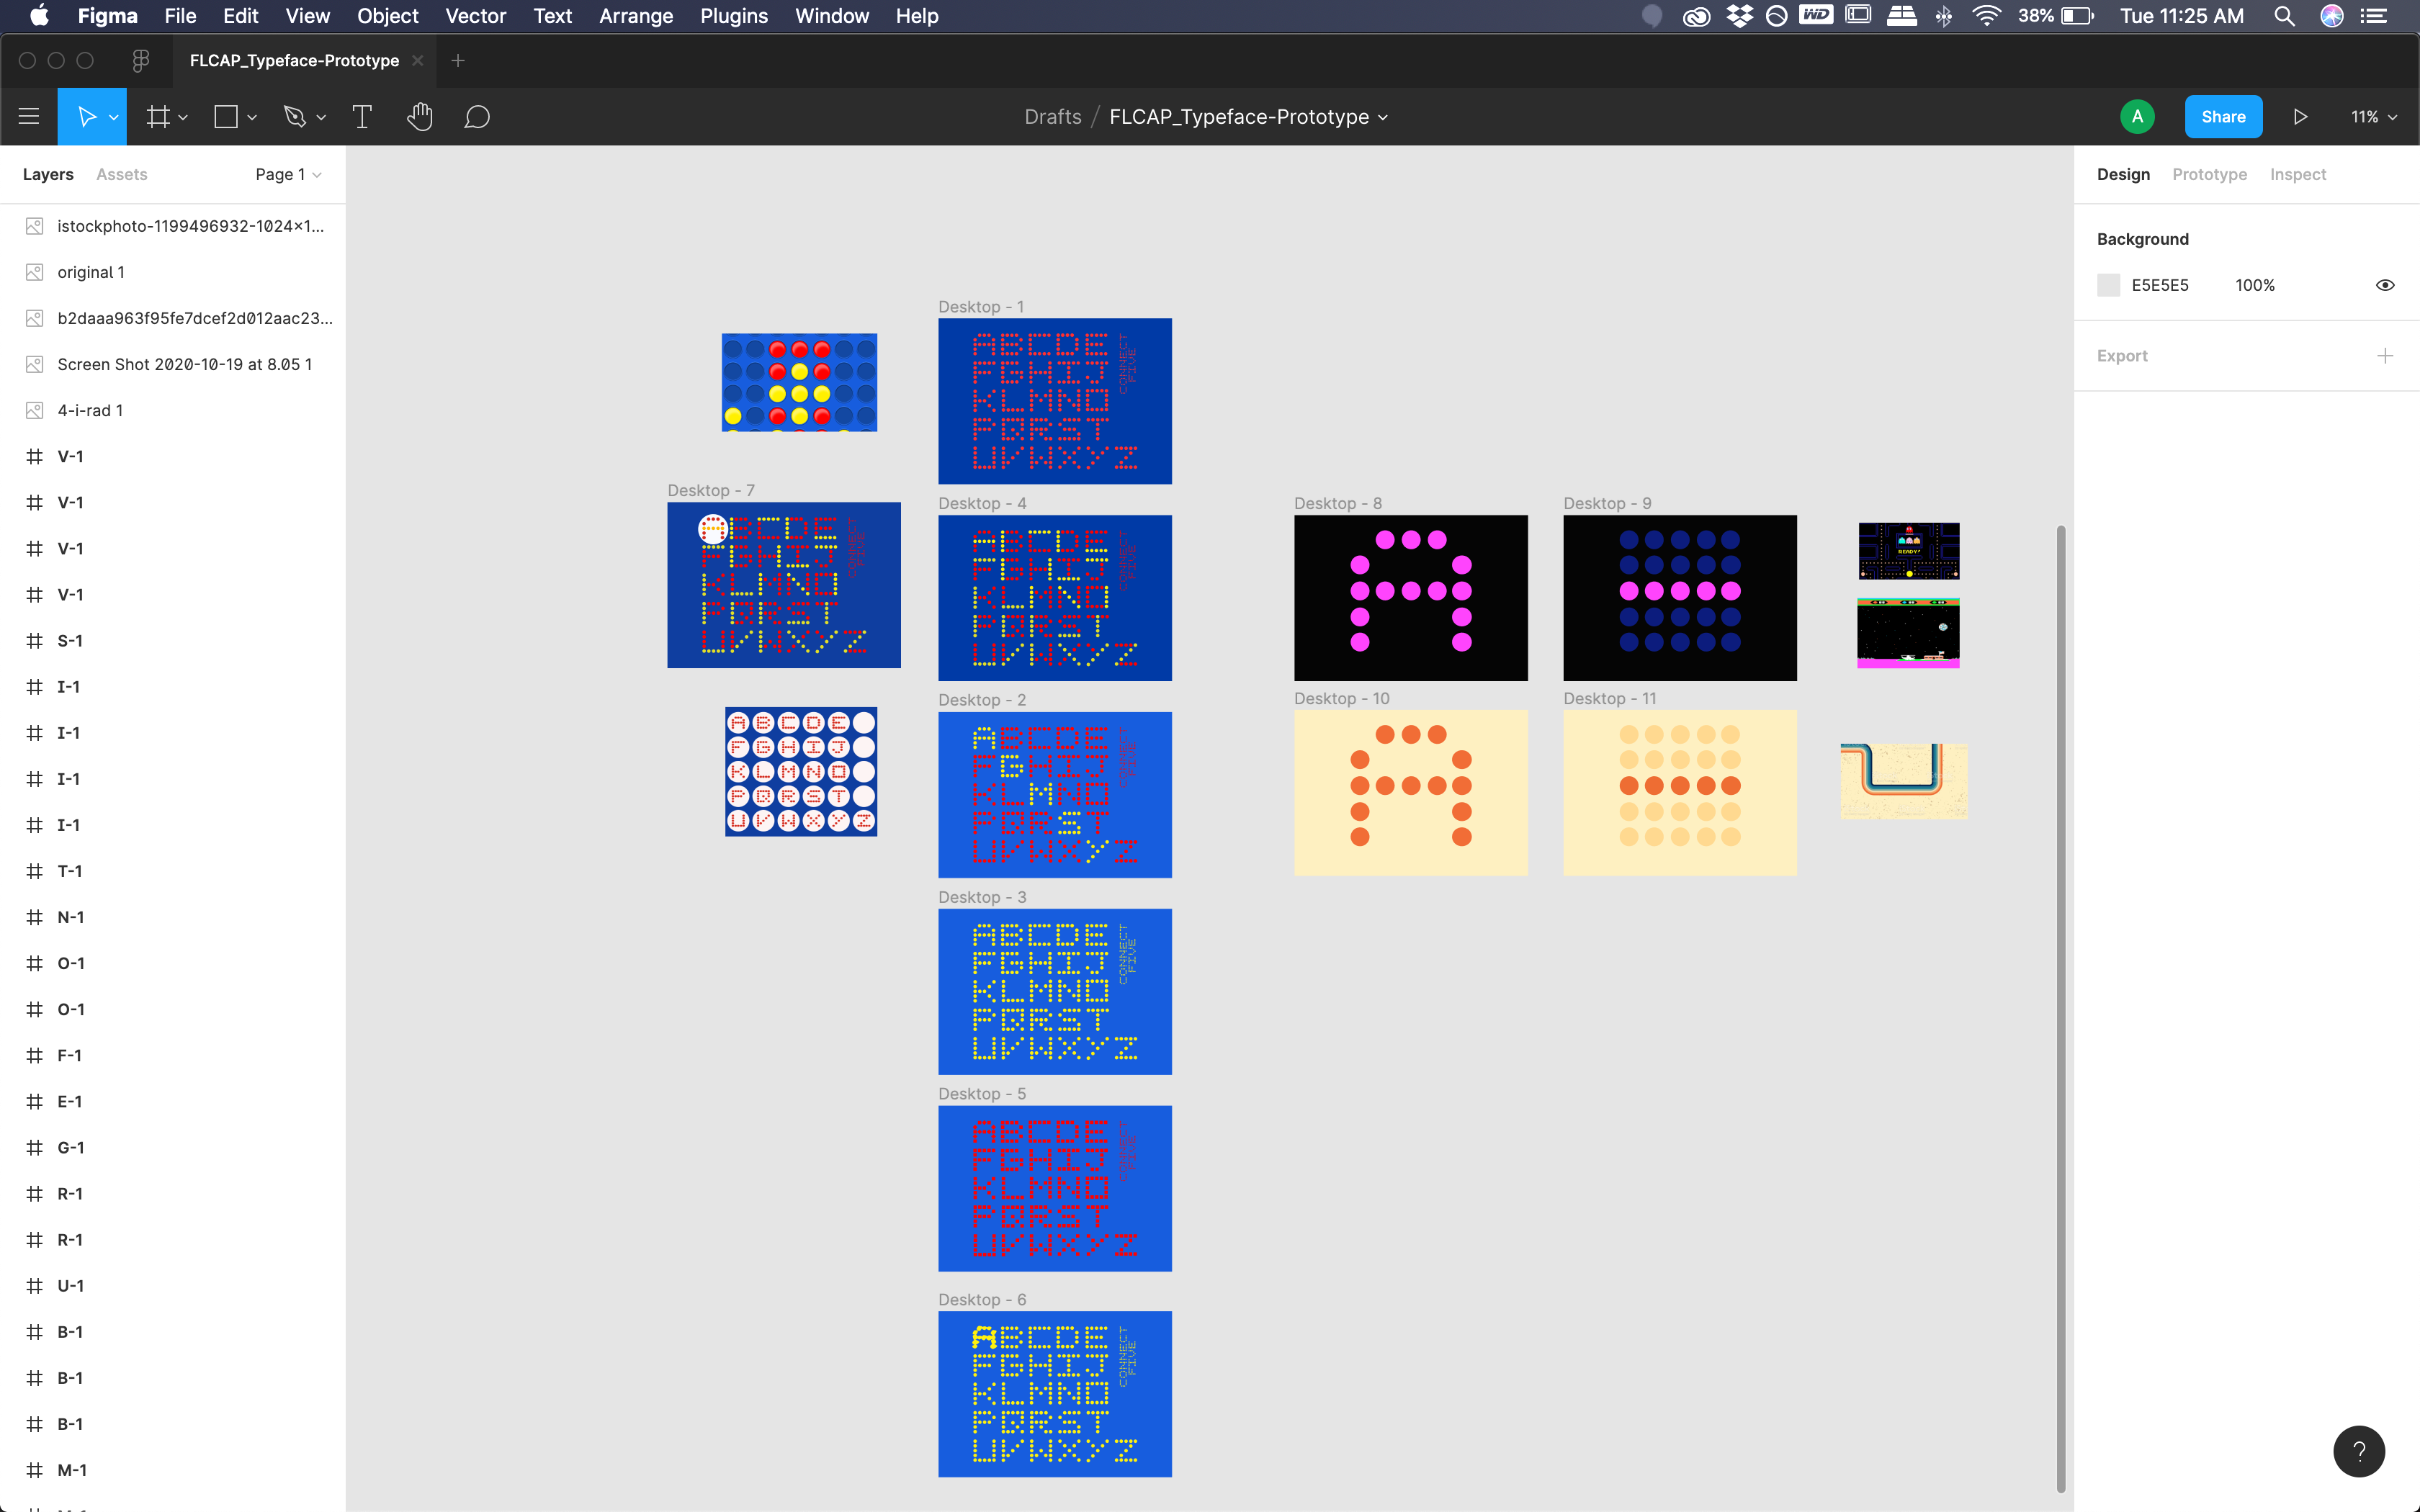Select the Text tool
Screen dimensions: 2420x1512
click(x=362, y=117)
